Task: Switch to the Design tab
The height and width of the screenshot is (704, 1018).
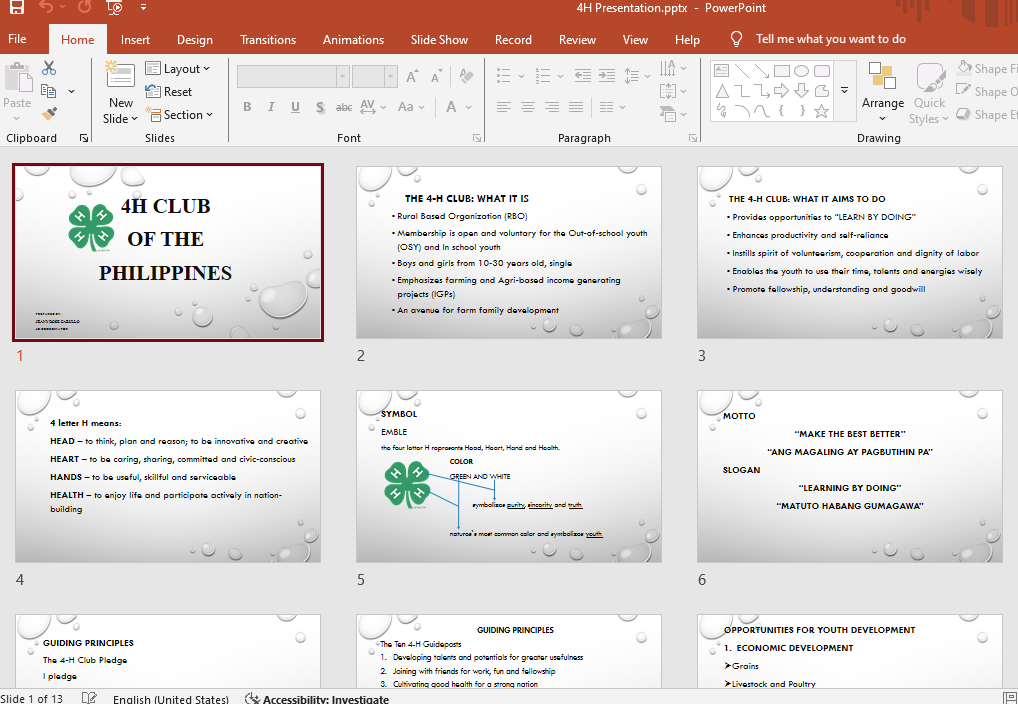Action: coord(195,40)
